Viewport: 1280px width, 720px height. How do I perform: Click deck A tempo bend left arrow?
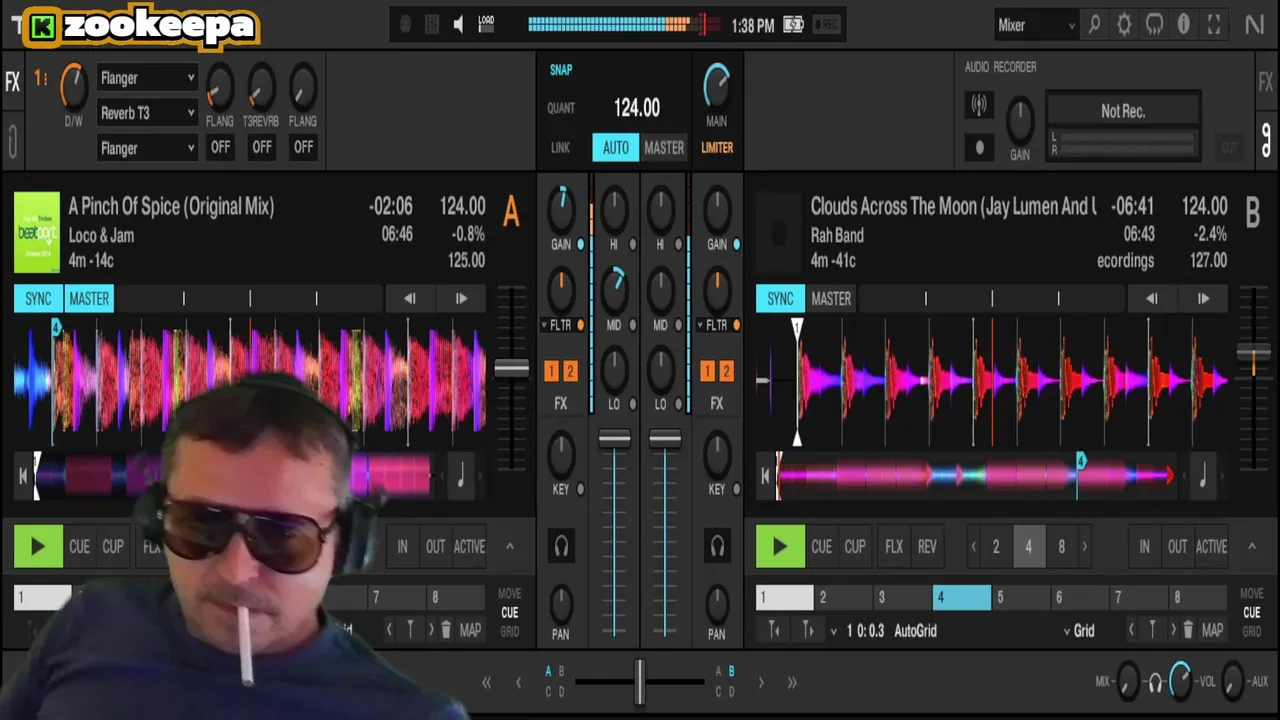coord(409,298)
